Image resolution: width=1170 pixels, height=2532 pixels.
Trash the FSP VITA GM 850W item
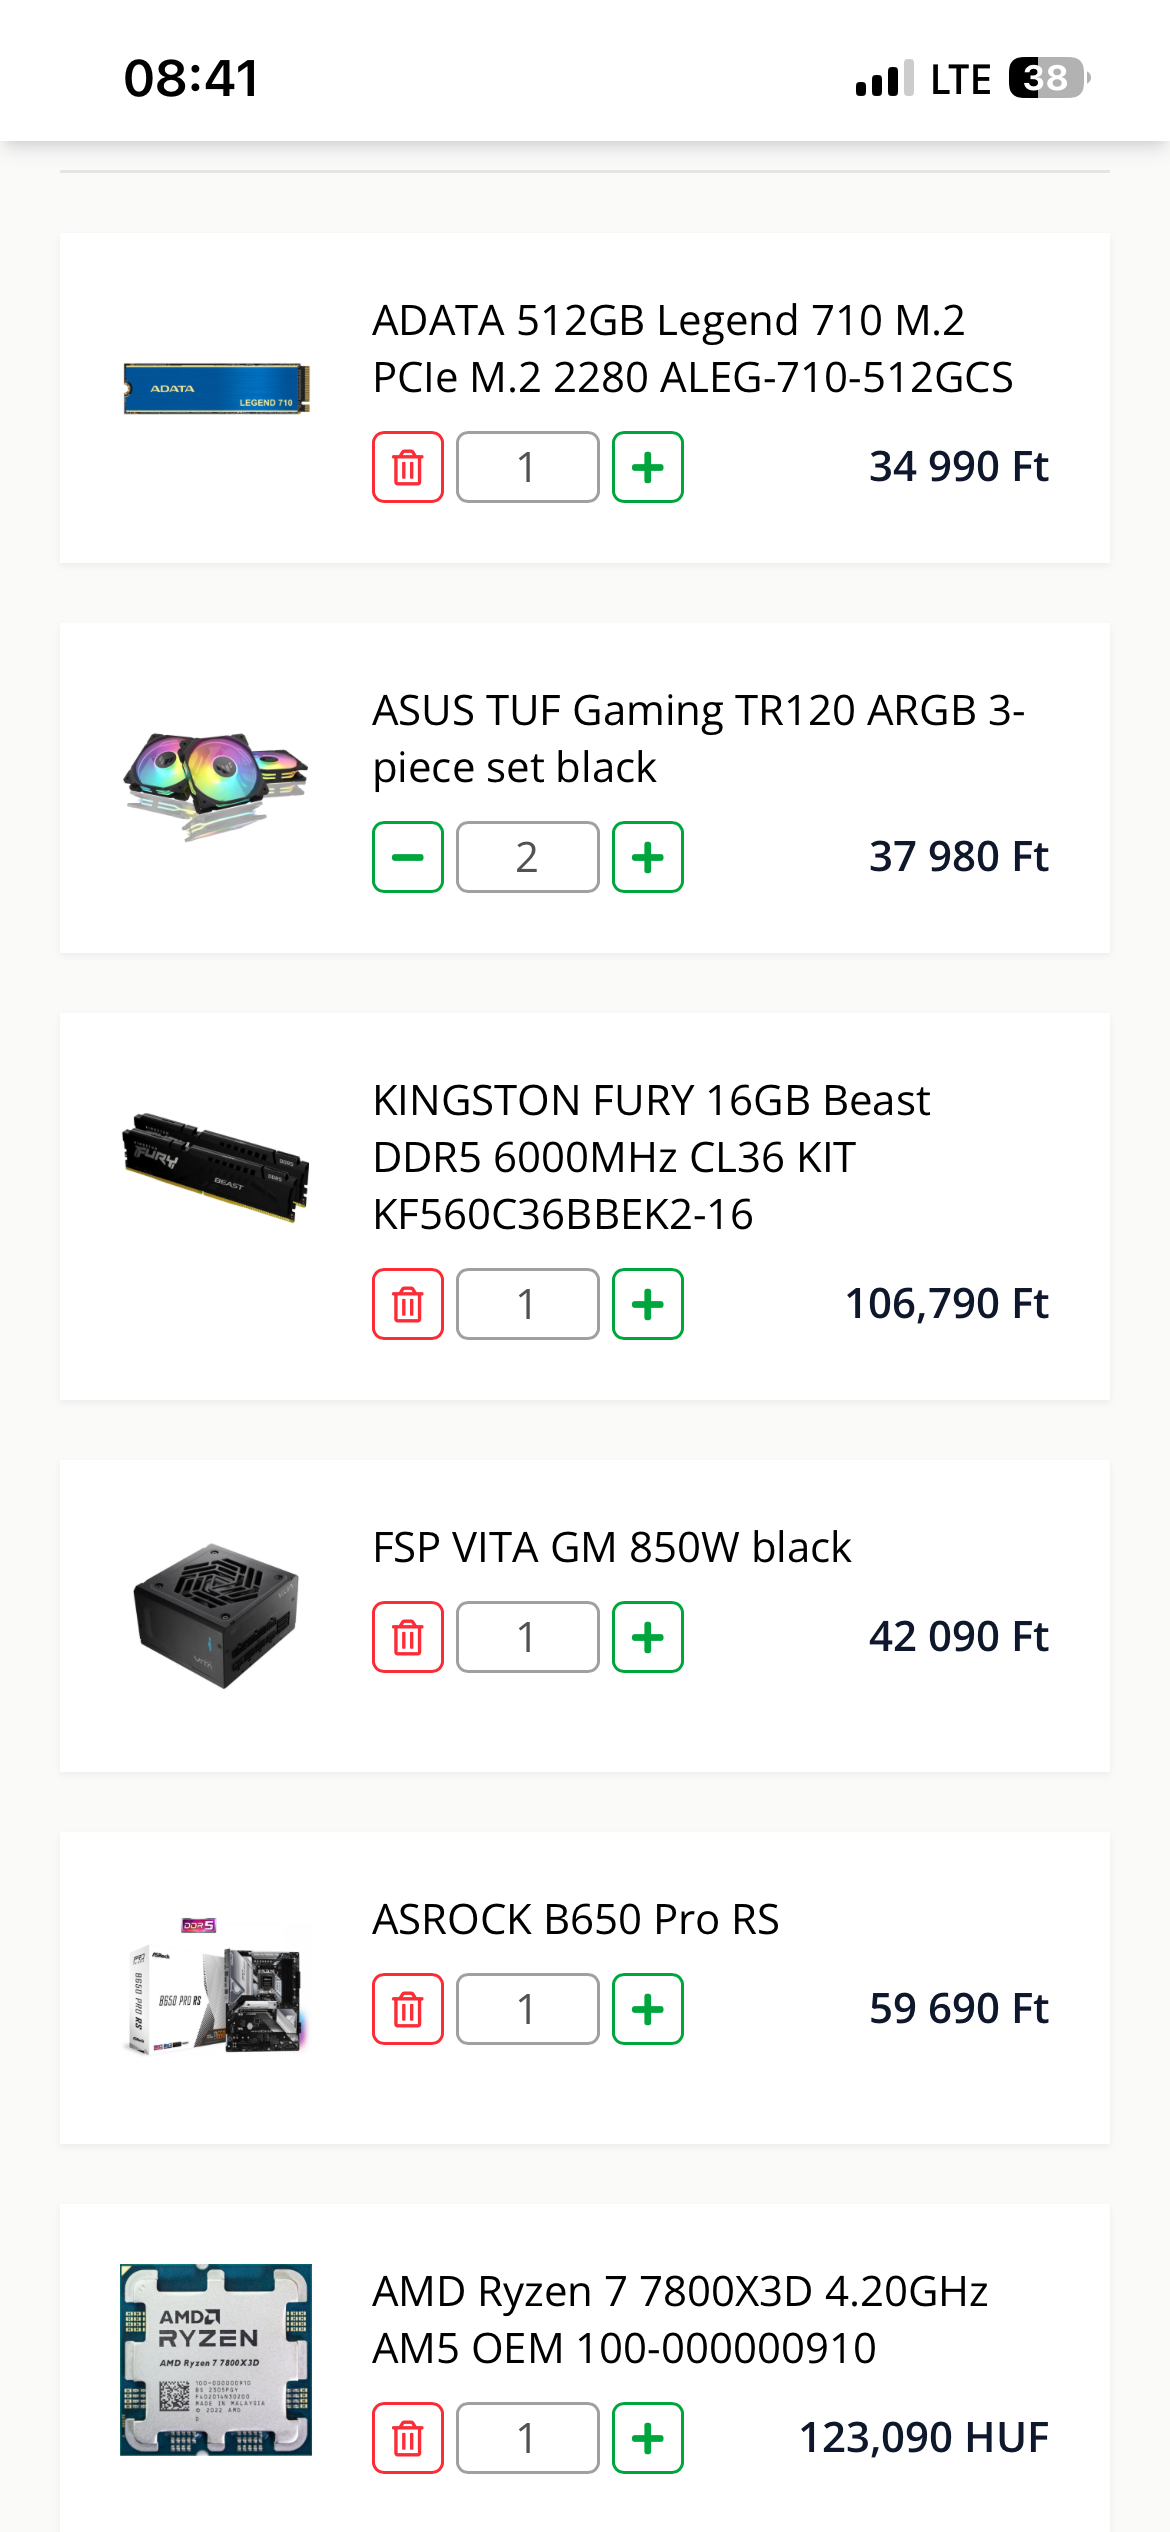coord(408,1637)
